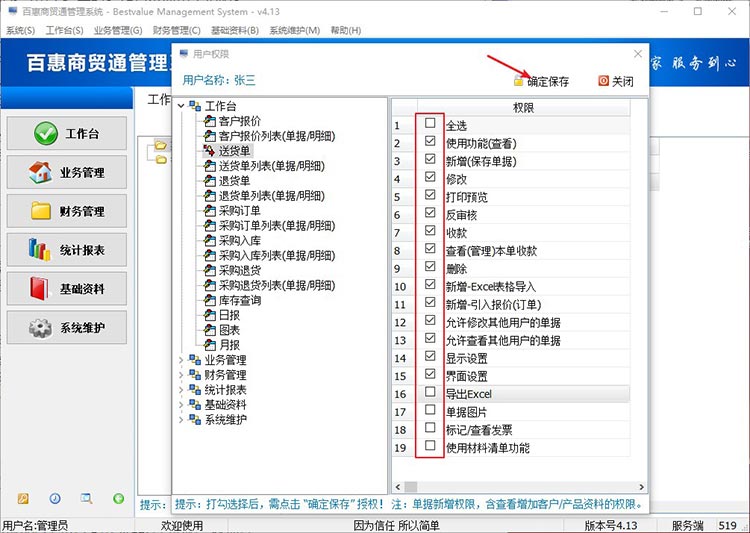Click the icon beside 采购入库 tree node
This screenshot has width=750, height=533.
pyautogui.click(x=210, y=240)
